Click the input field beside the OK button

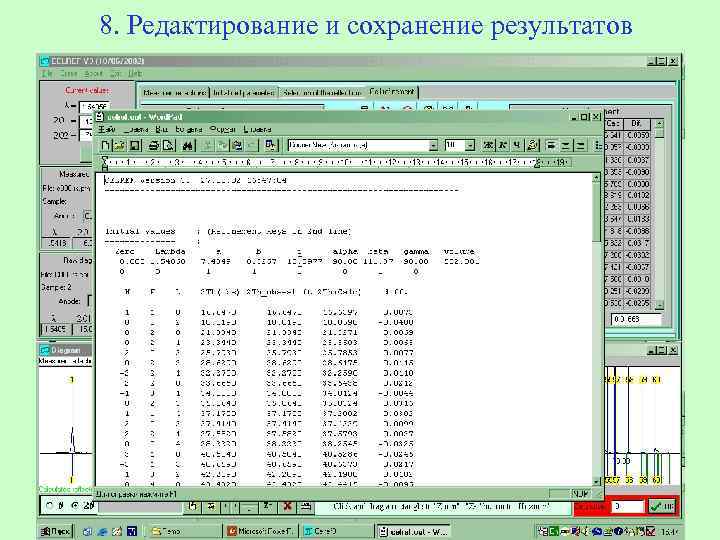pos(628,506)
